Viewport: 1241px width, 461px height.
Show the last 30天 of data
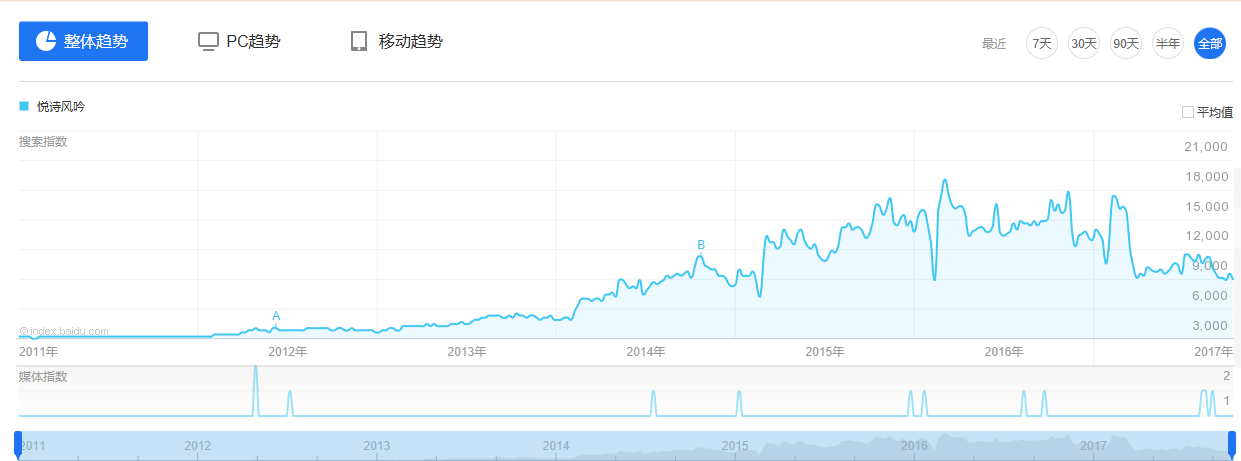point(1084,43)
